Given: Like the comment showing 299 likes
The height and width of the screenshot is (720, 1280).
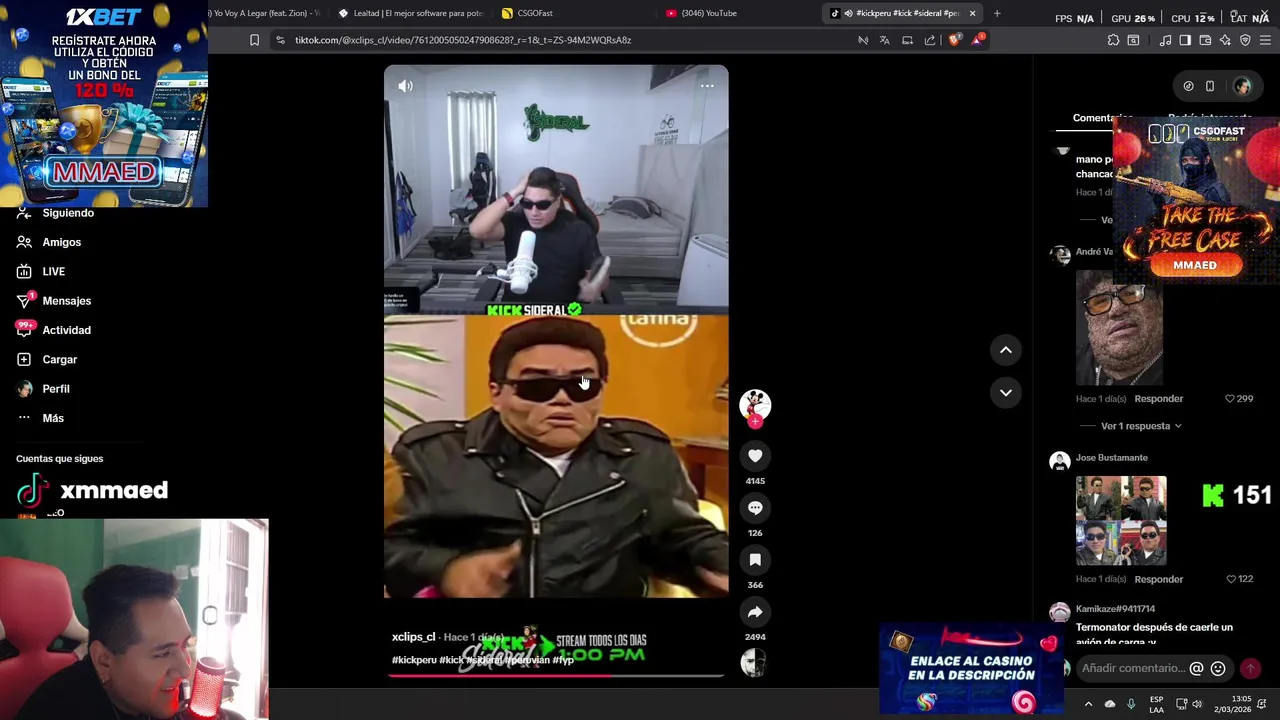Looking at the screenshot, I should click(1230, 399).
